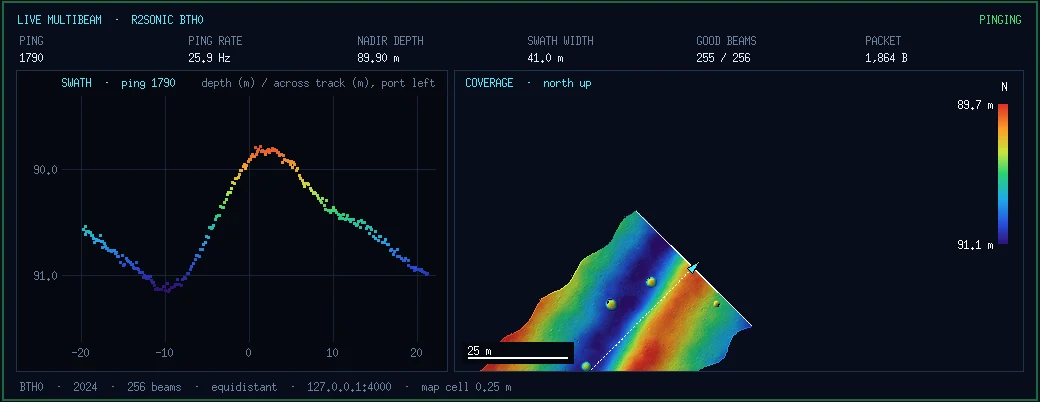Click the 90.0 depth axis tick label
Image resolution: width=1040 pixels, height=402 pixels.
click(x=45, y=170)
